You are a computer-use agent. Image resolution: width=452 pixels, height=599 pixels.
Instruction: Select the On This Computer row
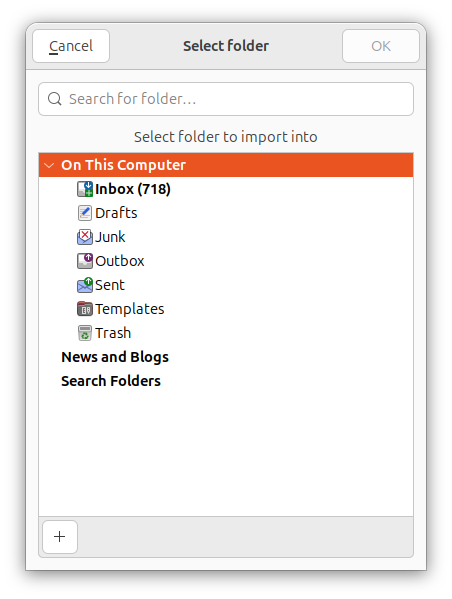point(226,165)
